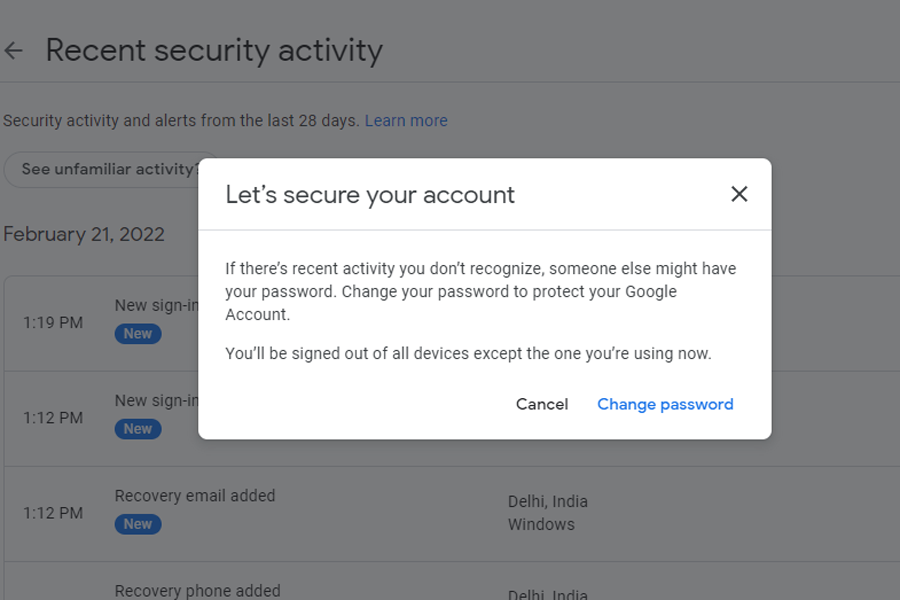900x600 pixels.
Task: Click the Recent security activity page heading
Action: (x=214, y=51)
